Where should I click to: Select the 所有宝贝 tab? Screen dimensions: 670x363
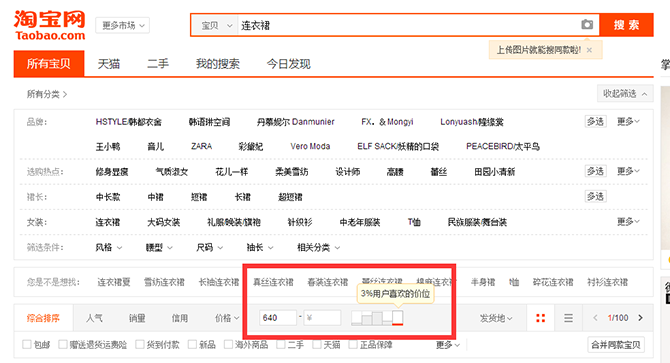point(49,64)
